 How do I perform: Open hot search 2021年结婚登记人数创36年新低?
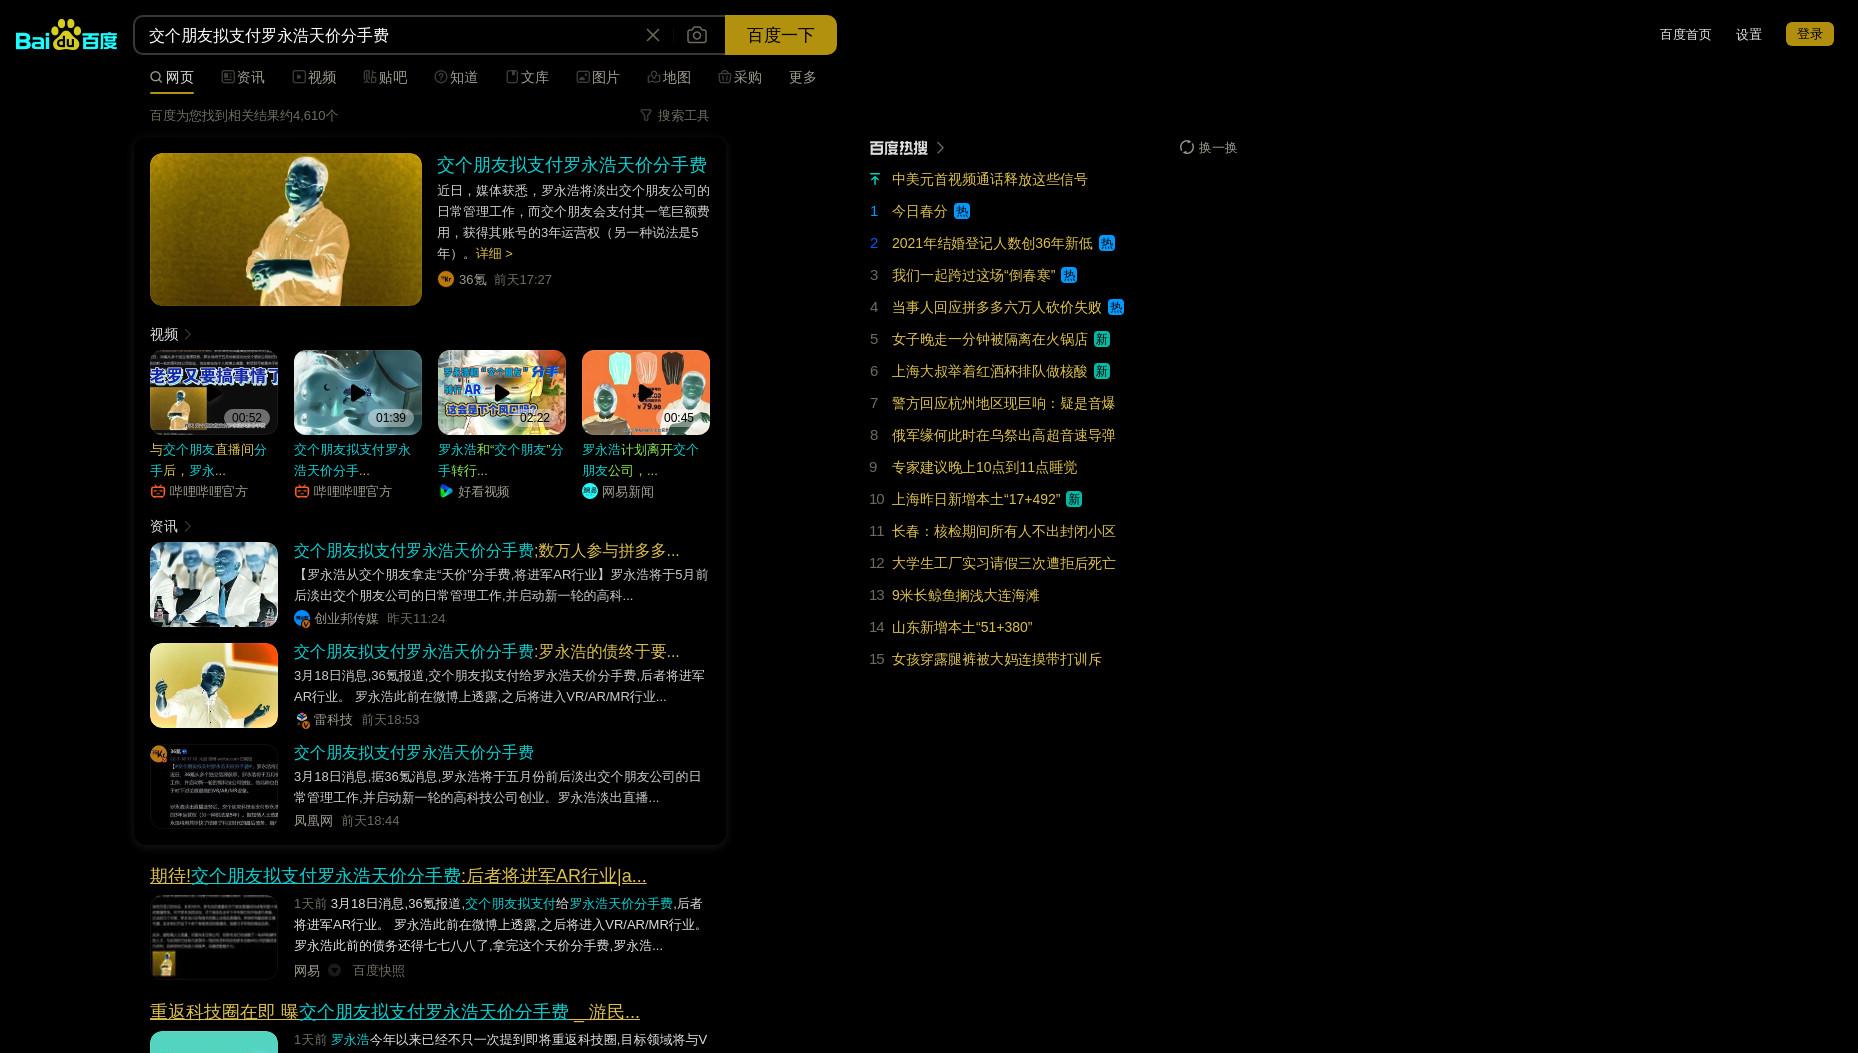click(x=992, y=243)
